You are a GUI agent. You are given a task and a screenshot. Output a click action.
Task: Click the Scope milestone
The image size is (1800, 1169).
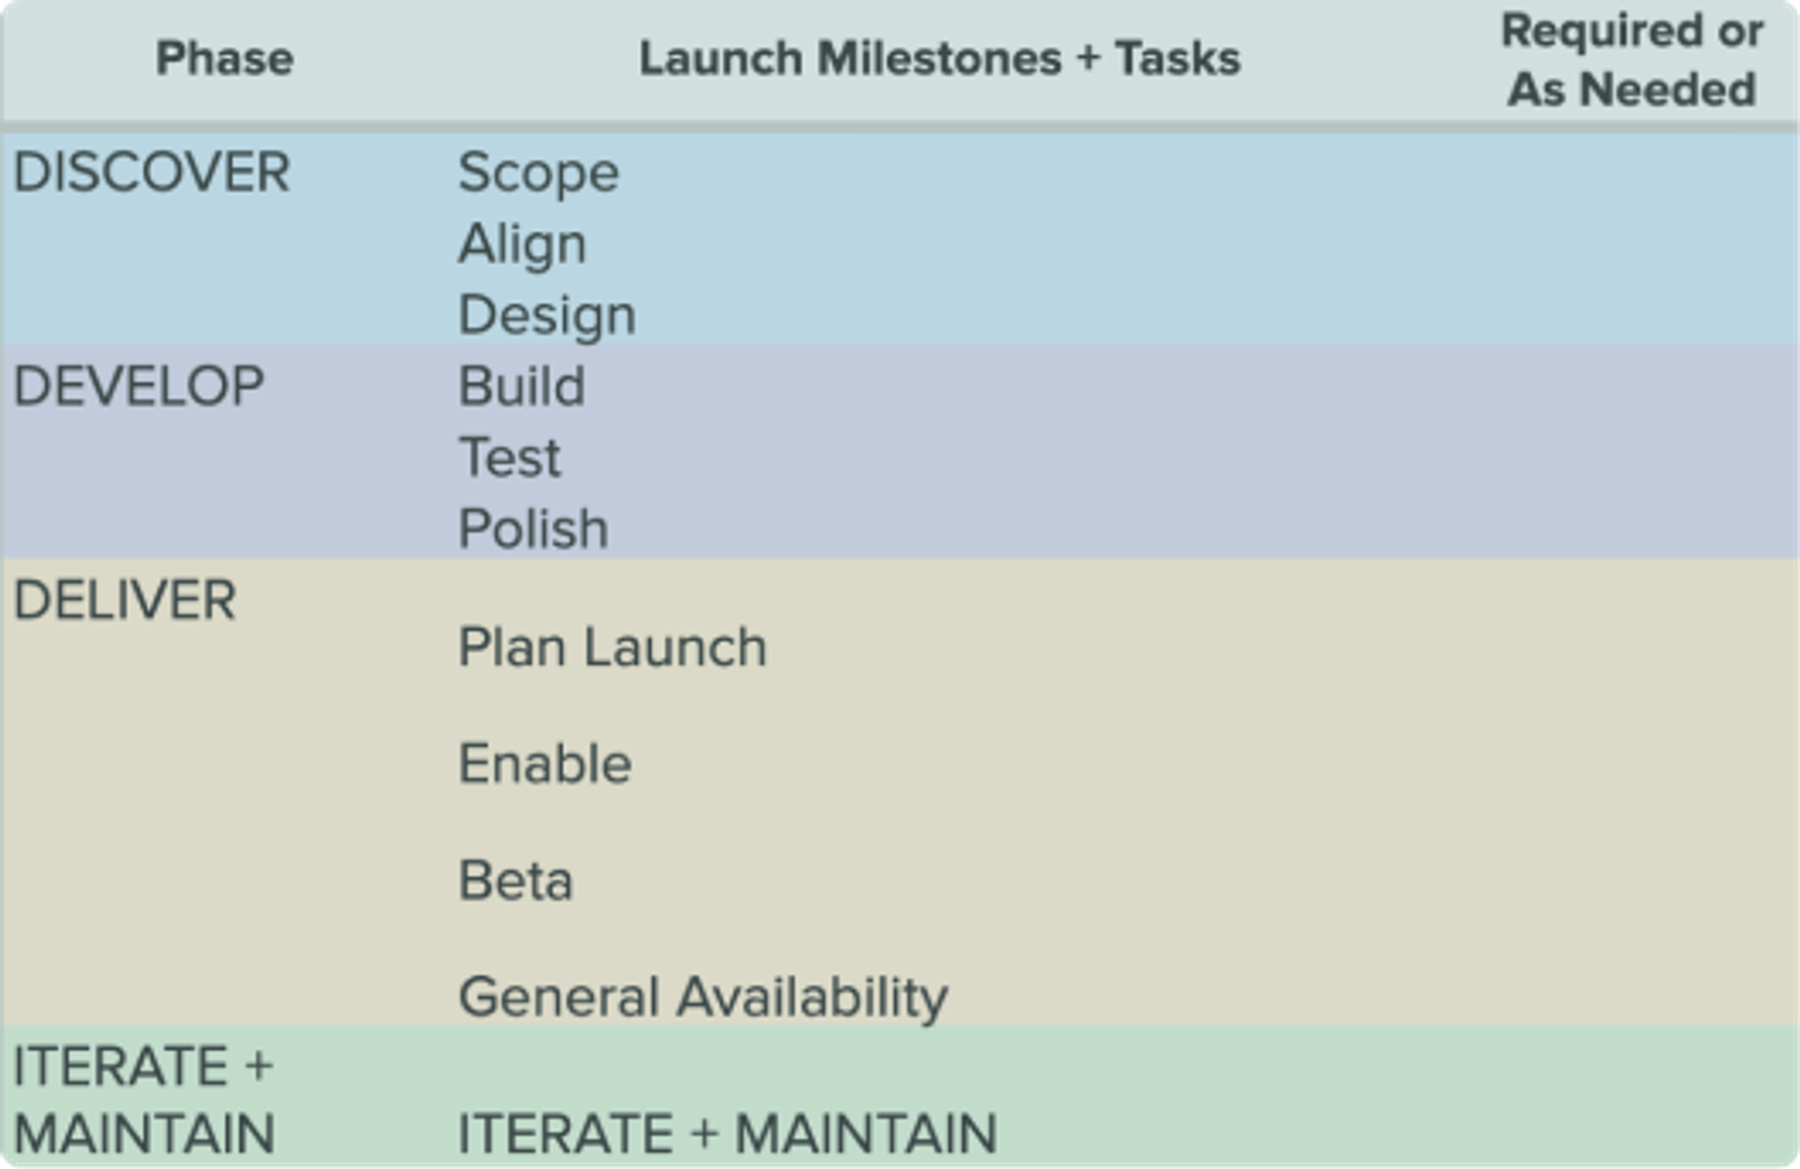(539, 174)
